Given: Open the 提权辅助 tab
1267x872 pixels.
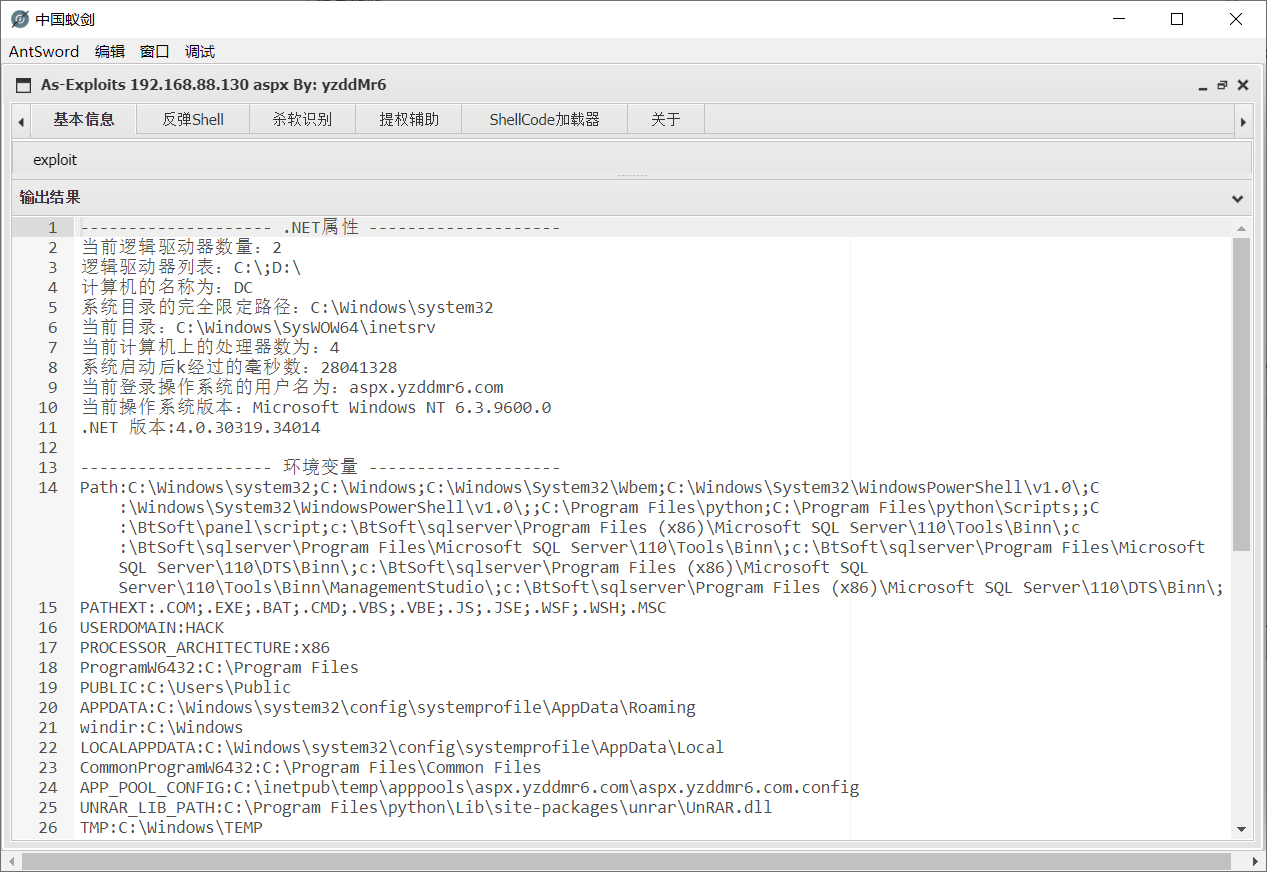Looking at the screenshot, I should [x=408, y=119].
